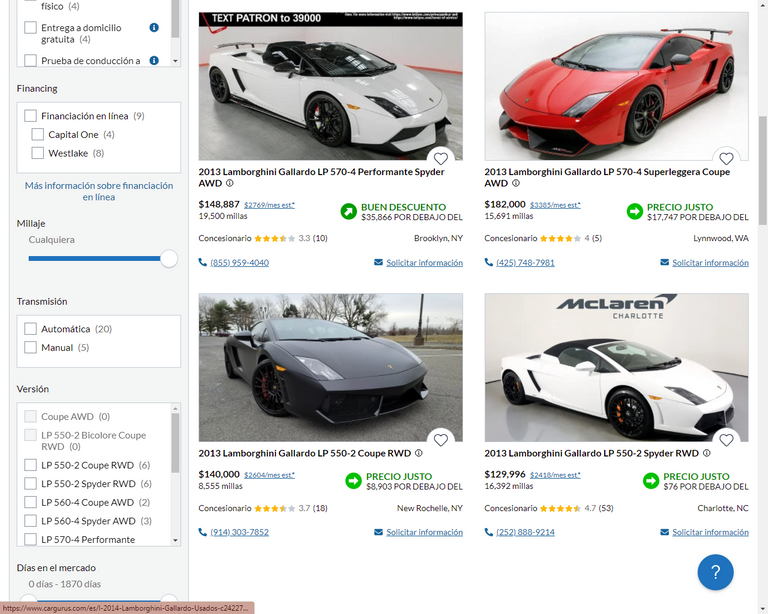Open $3385/mes est. payment estimate link
Image resolution: width=768 pixels, height=614 pixels.
pyautogui.click(x=555, y=205)
